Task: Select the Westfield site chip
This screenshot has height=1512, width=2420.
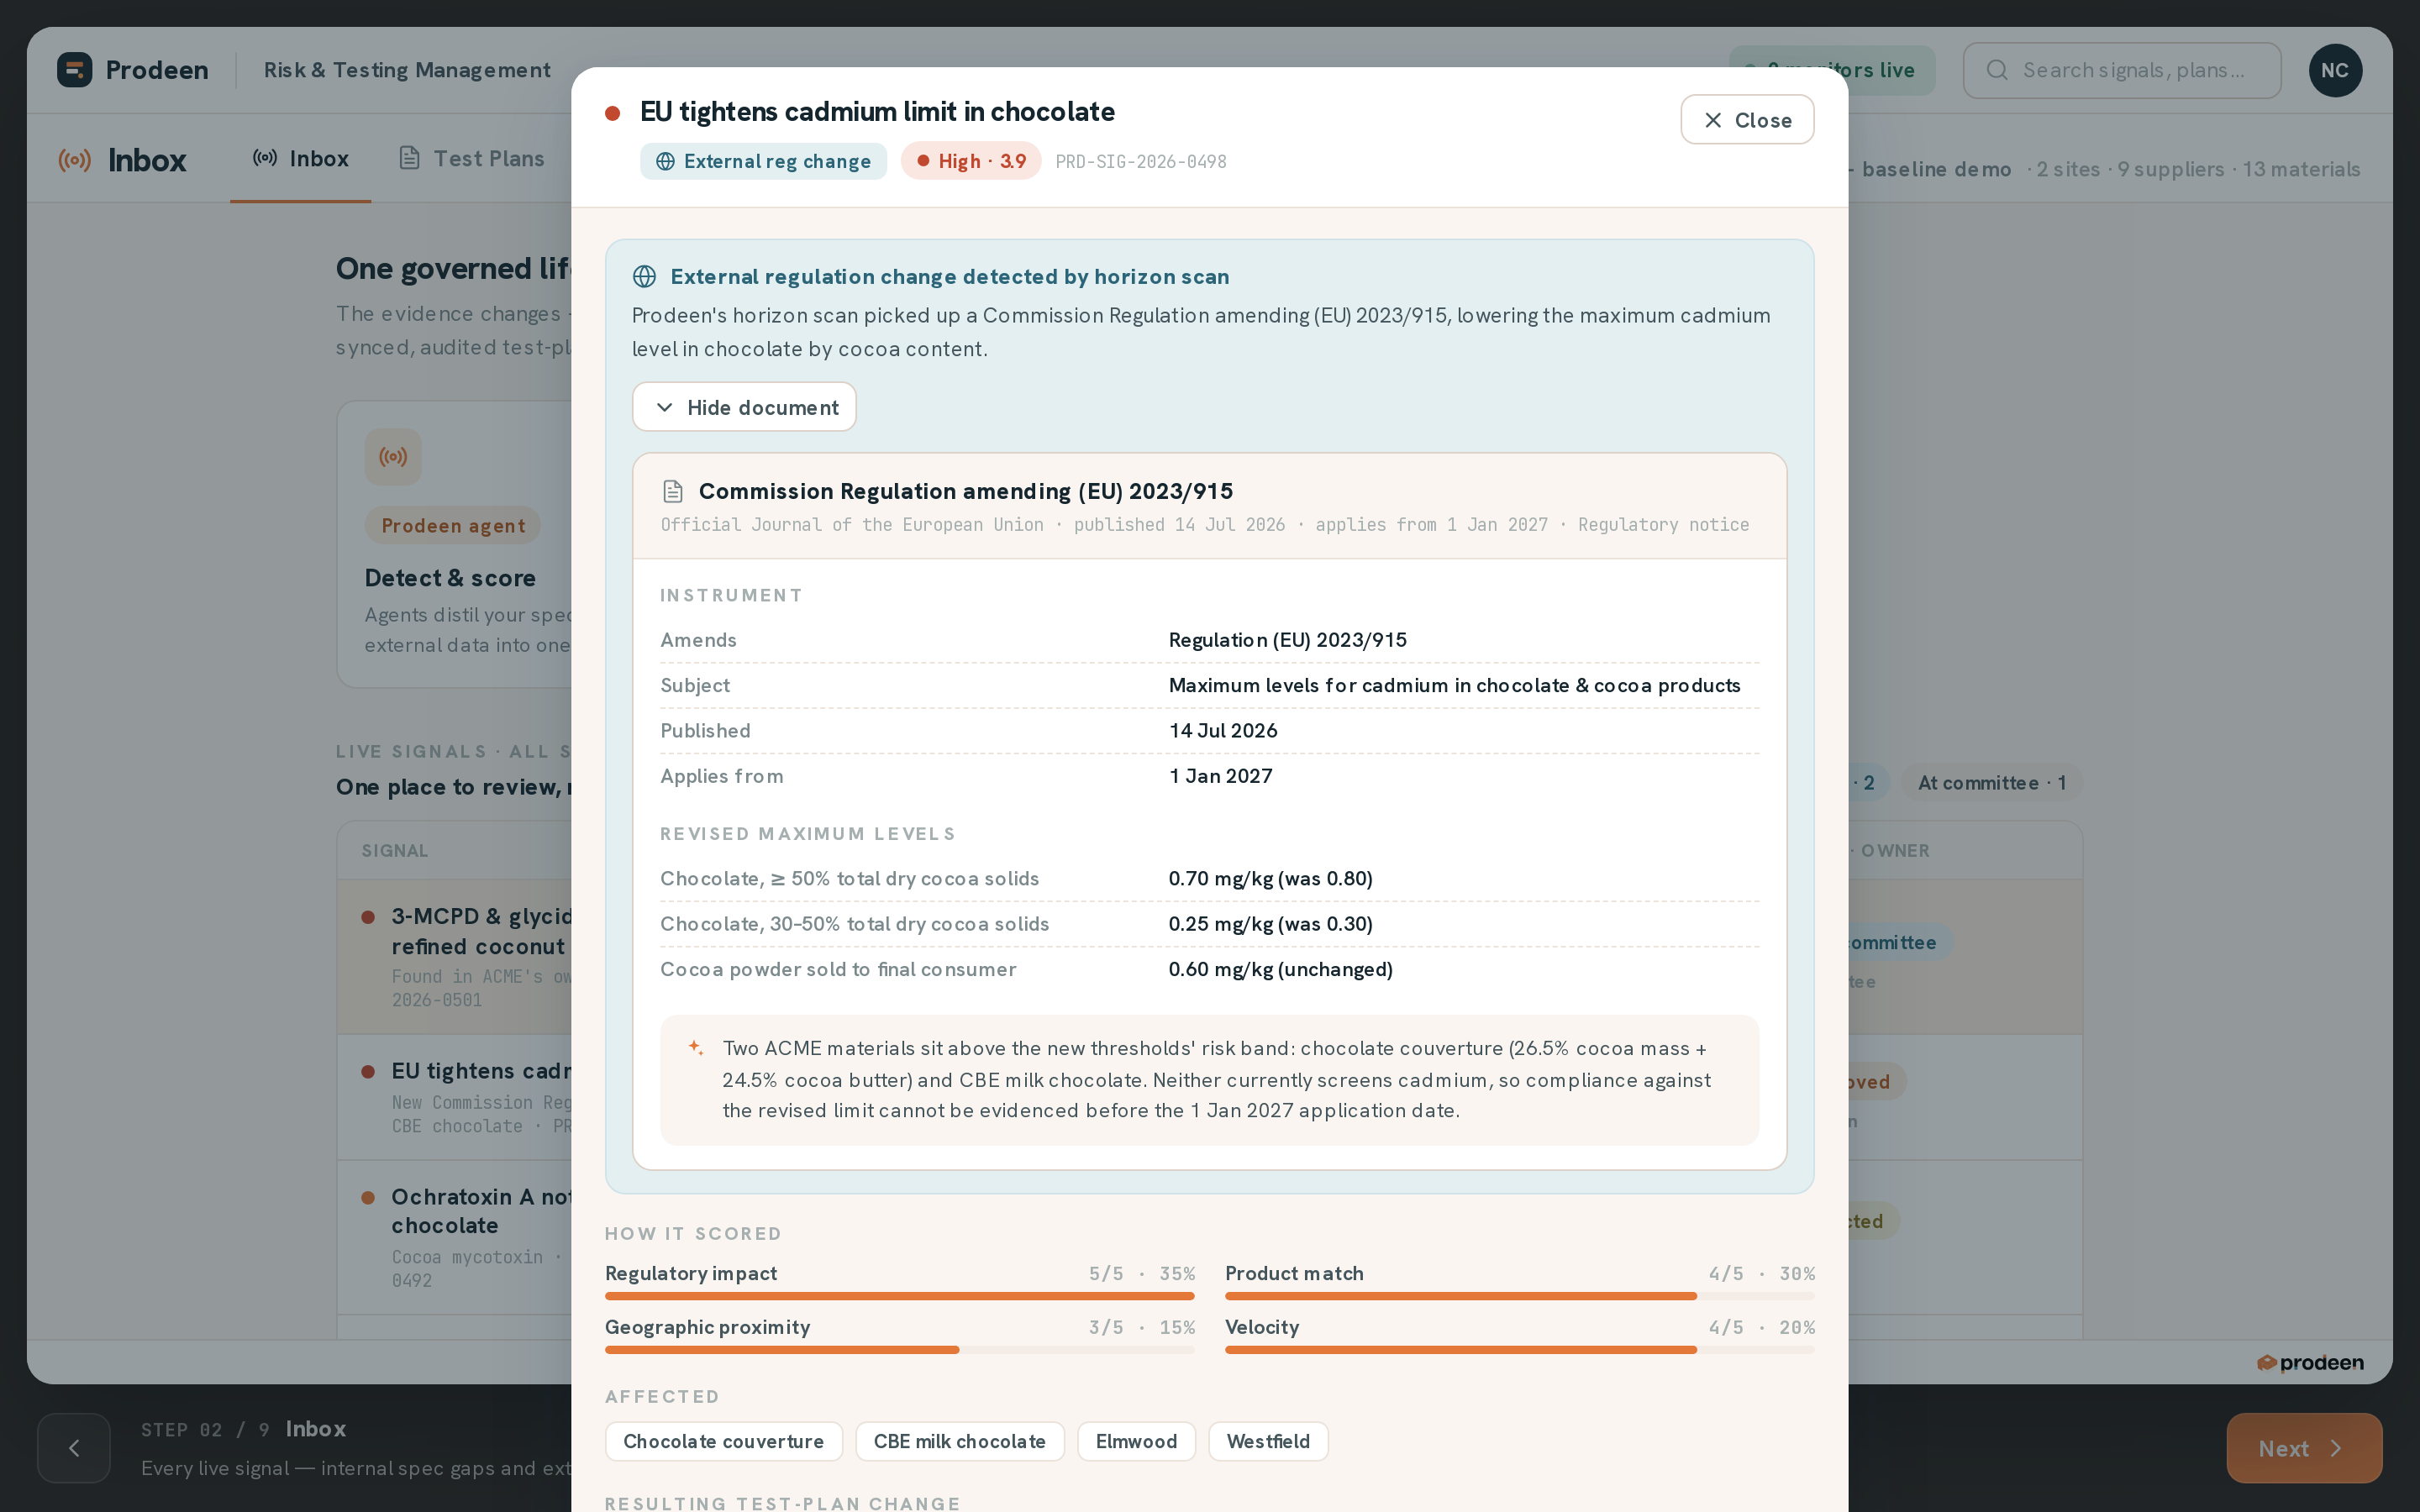Action: click(1268, 1441)
